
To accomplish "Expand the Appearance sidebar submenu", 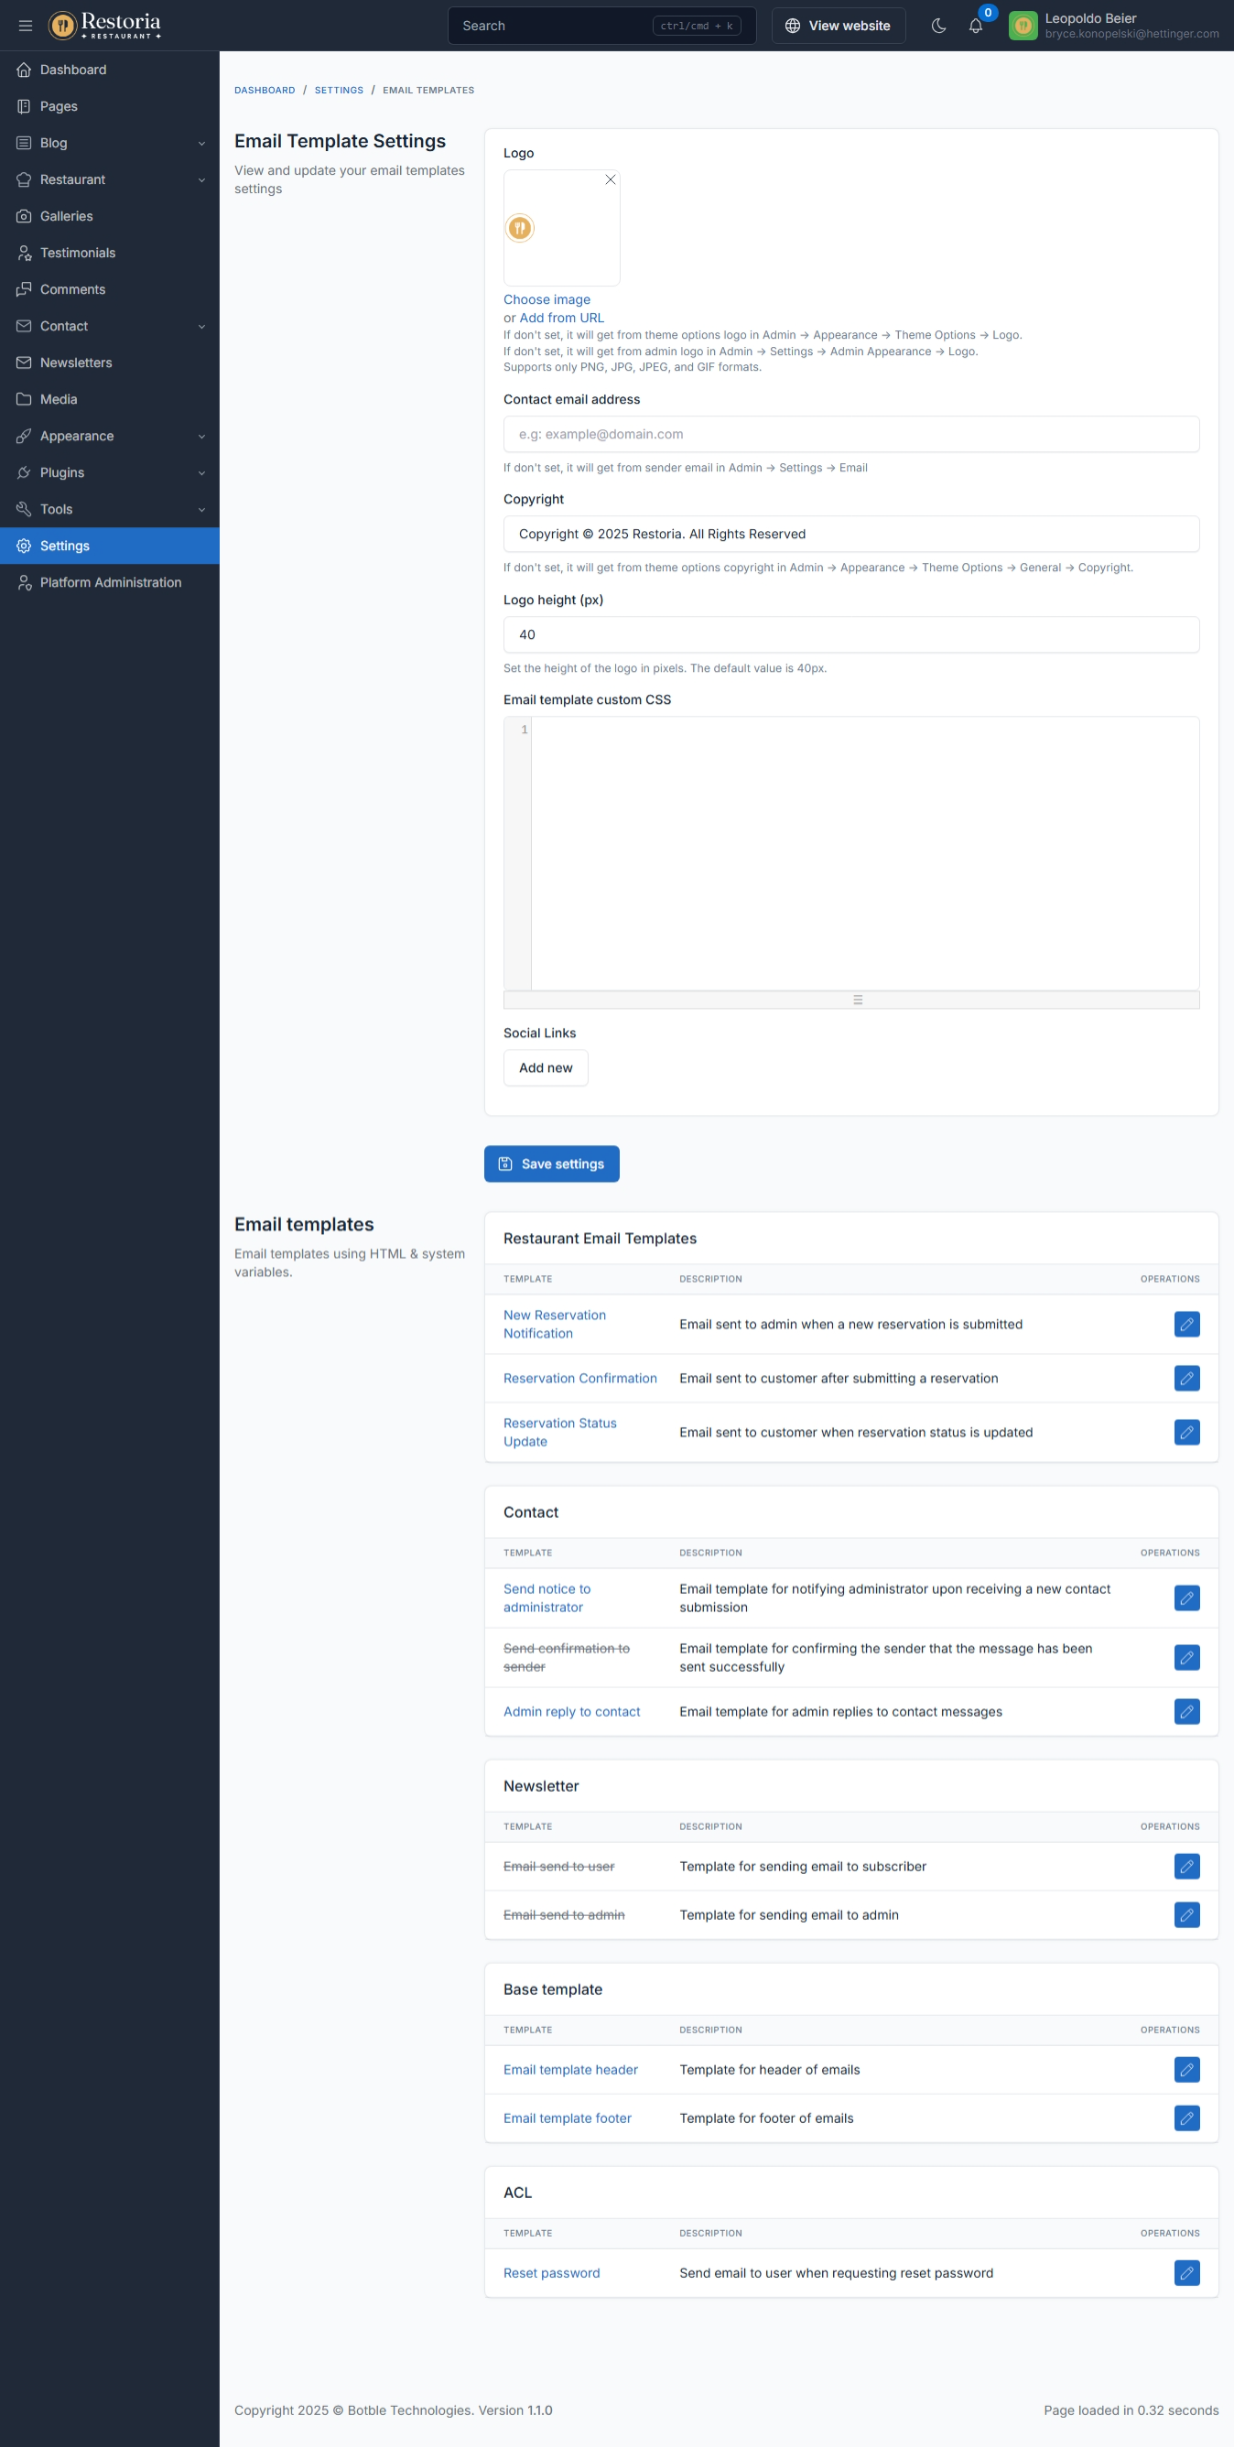I will tap(109, 436).
